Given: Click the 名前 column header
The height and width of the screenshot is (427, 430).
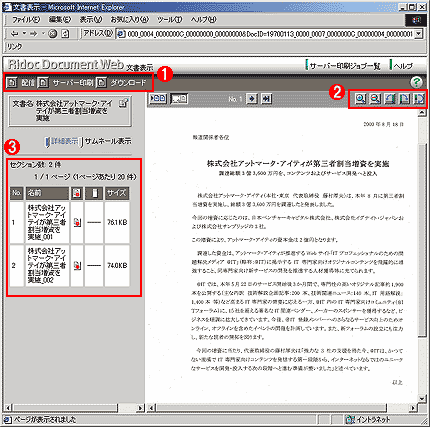Looking at the screenshot, I should click(47, 193).
